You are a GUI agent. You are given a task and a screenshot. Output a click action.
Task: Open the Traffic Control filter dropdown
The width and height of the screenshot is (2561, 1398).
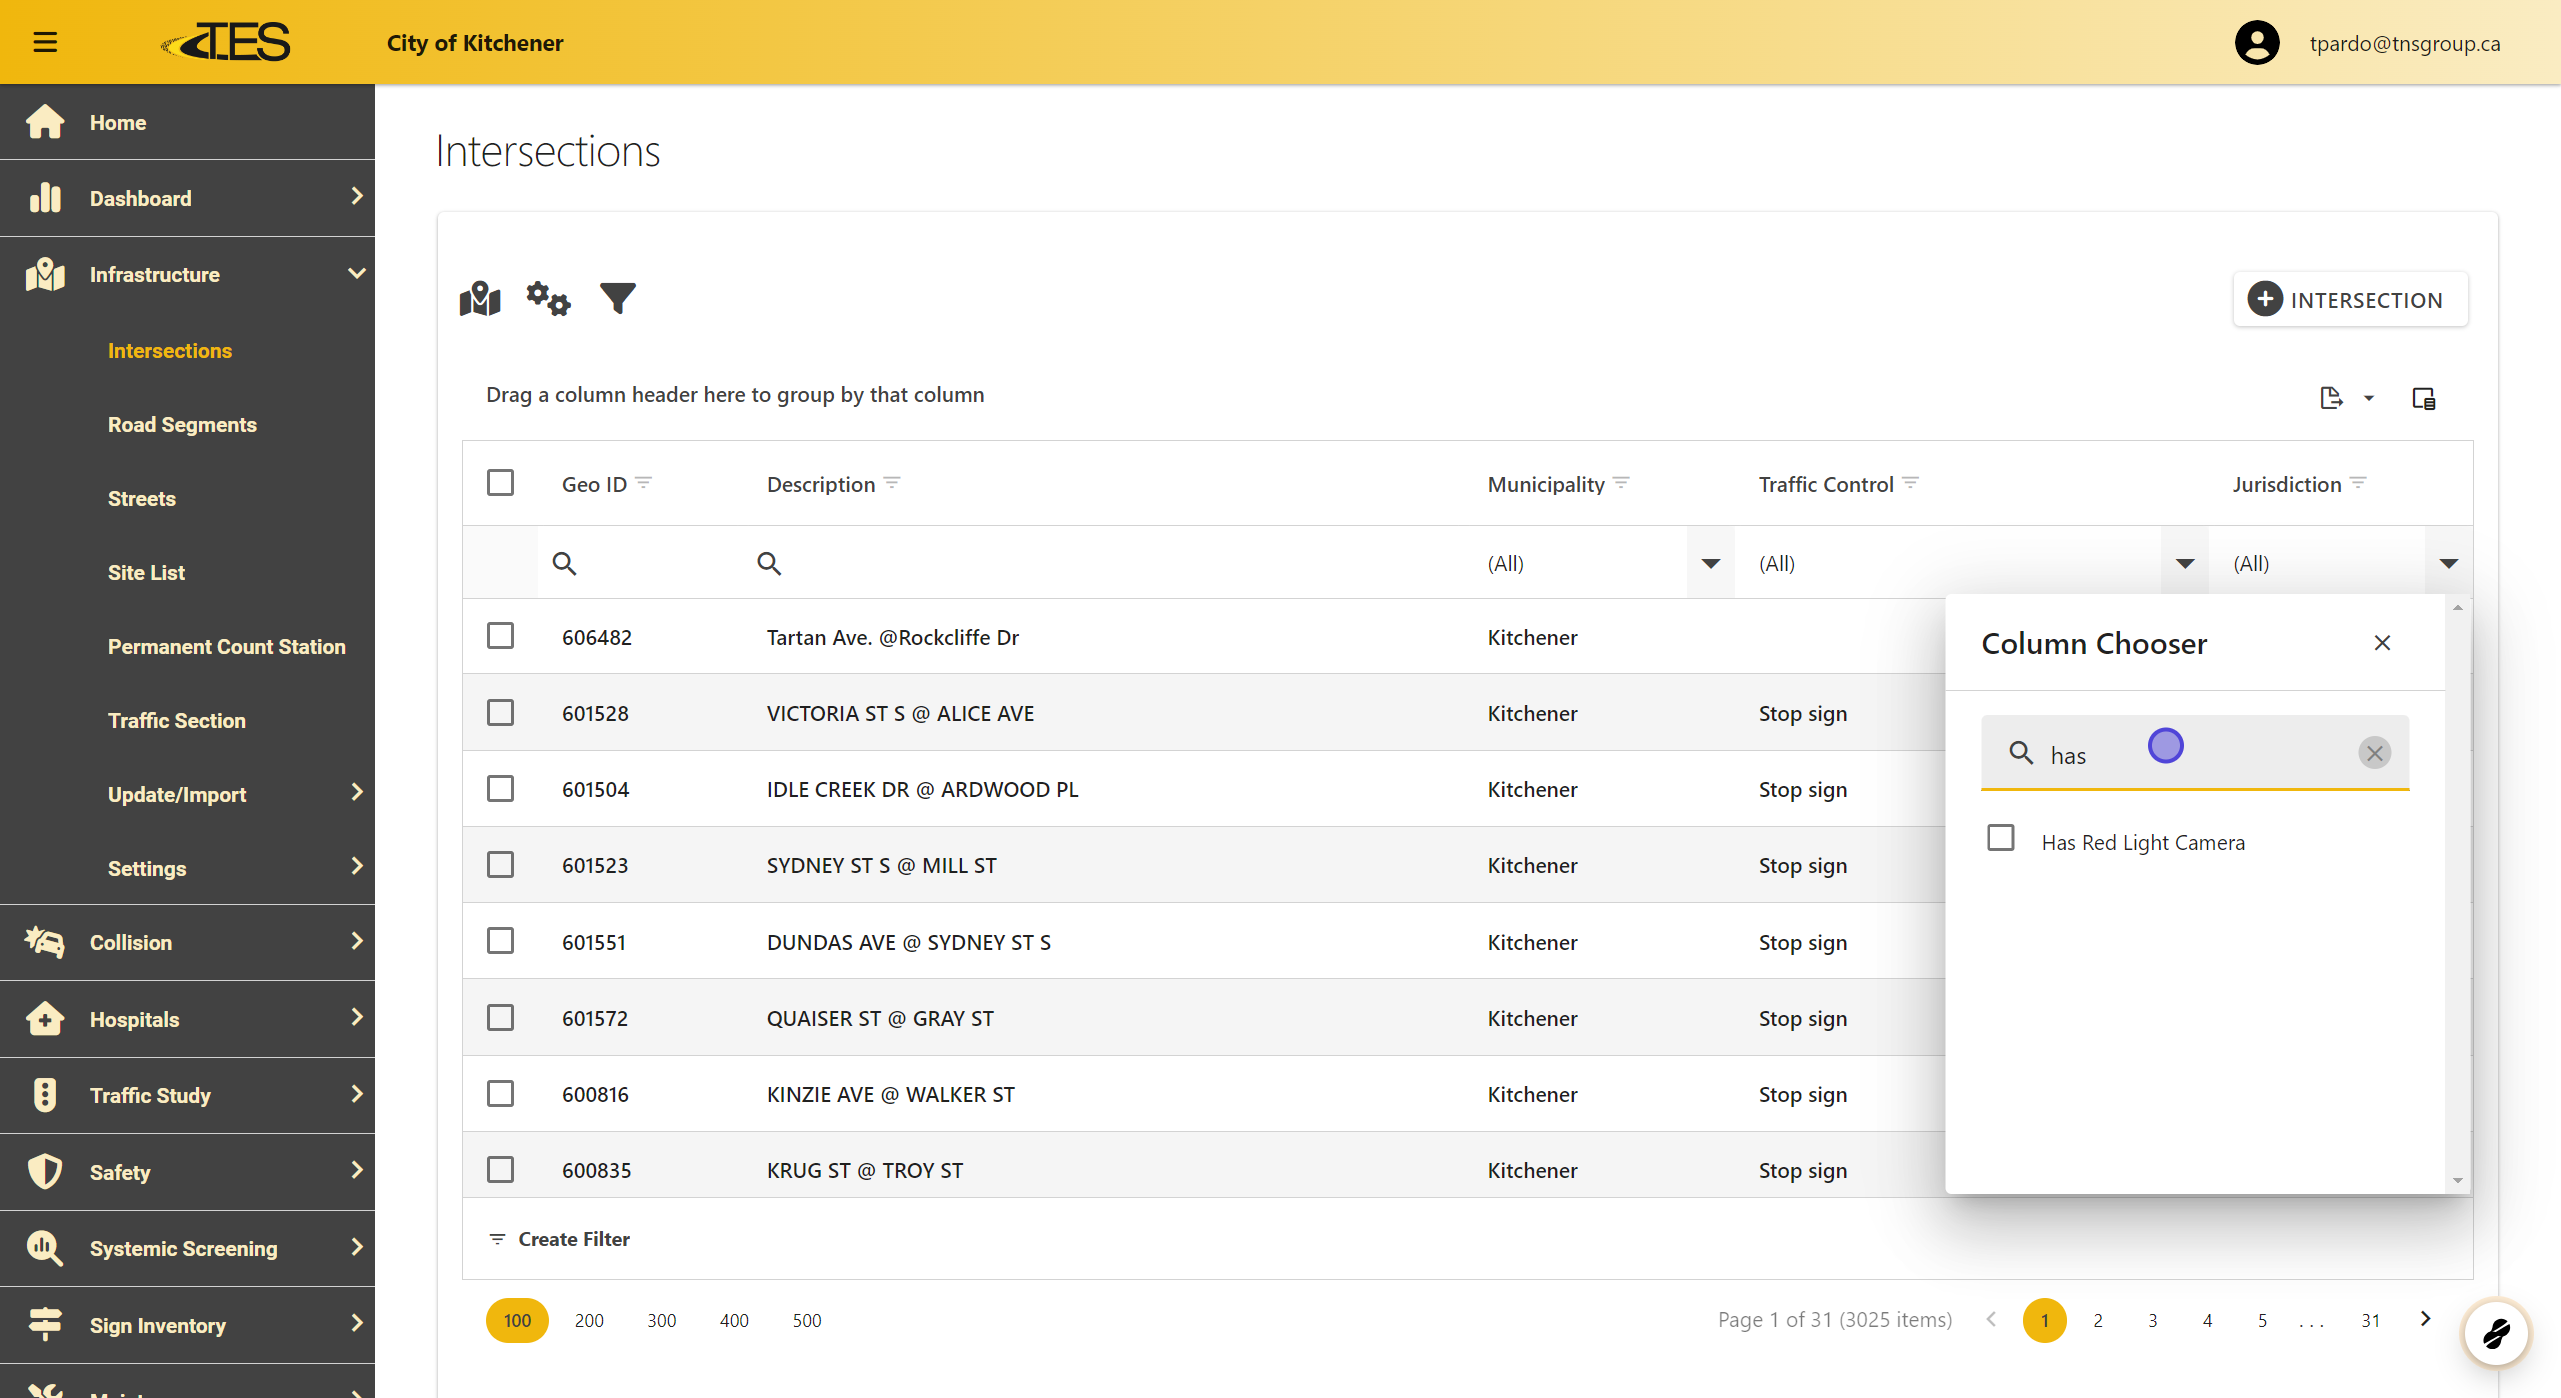click(x=2185, y=563)
